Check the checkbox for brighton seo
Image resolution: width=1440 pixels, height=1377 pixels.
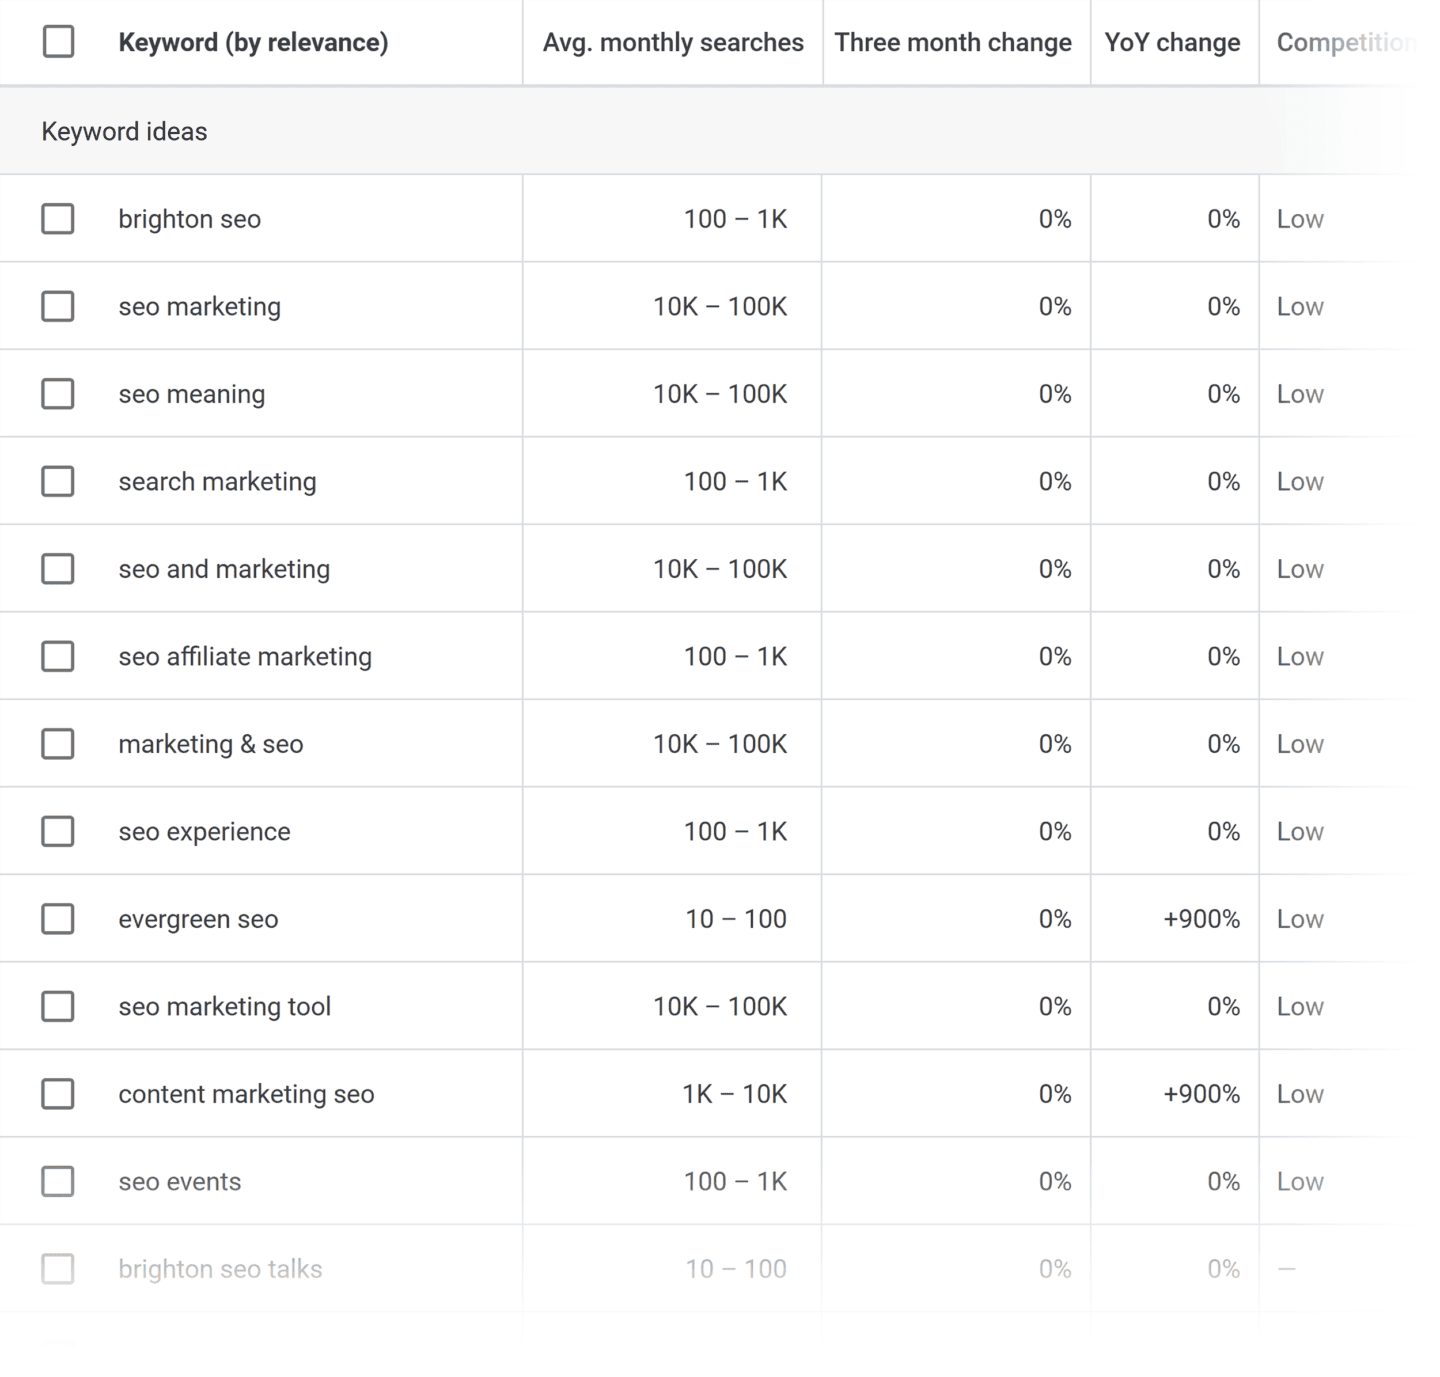[57, 218]
